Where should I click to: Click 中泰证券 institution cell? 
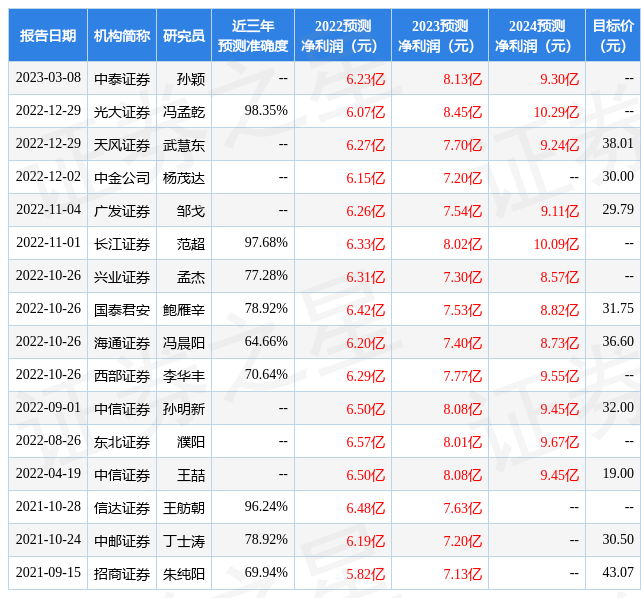tap(122, 79)
